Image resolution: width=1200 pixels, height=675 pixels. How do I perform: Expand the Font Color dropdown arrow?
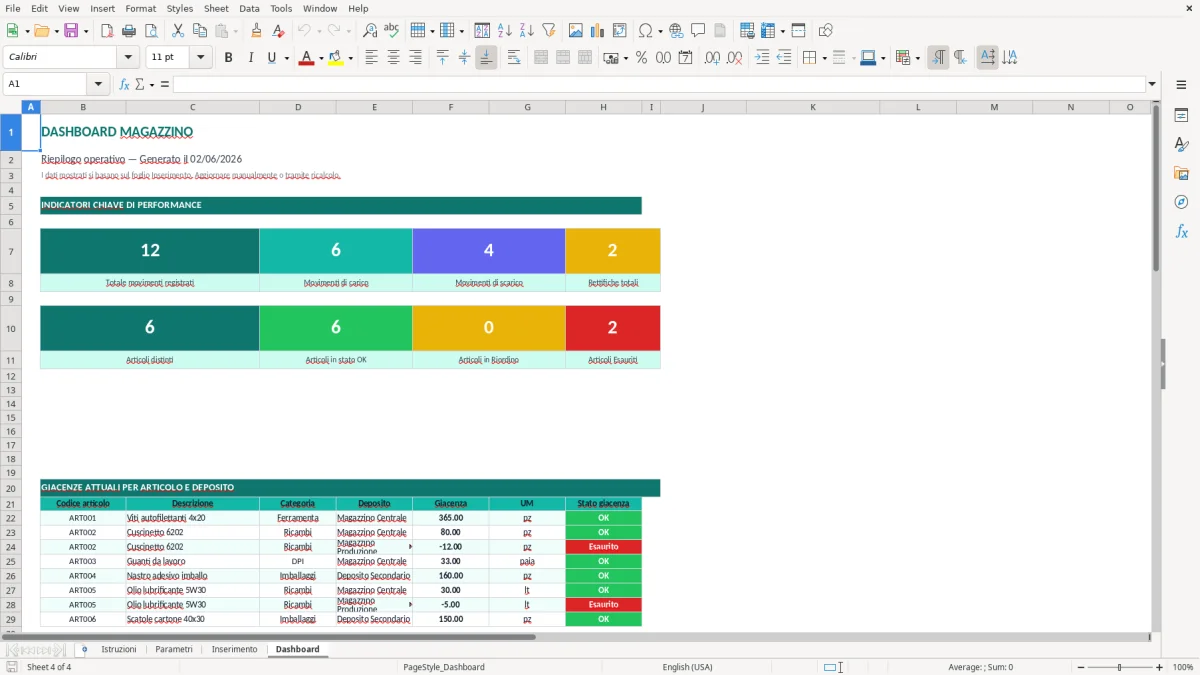(x=320, y=58)
